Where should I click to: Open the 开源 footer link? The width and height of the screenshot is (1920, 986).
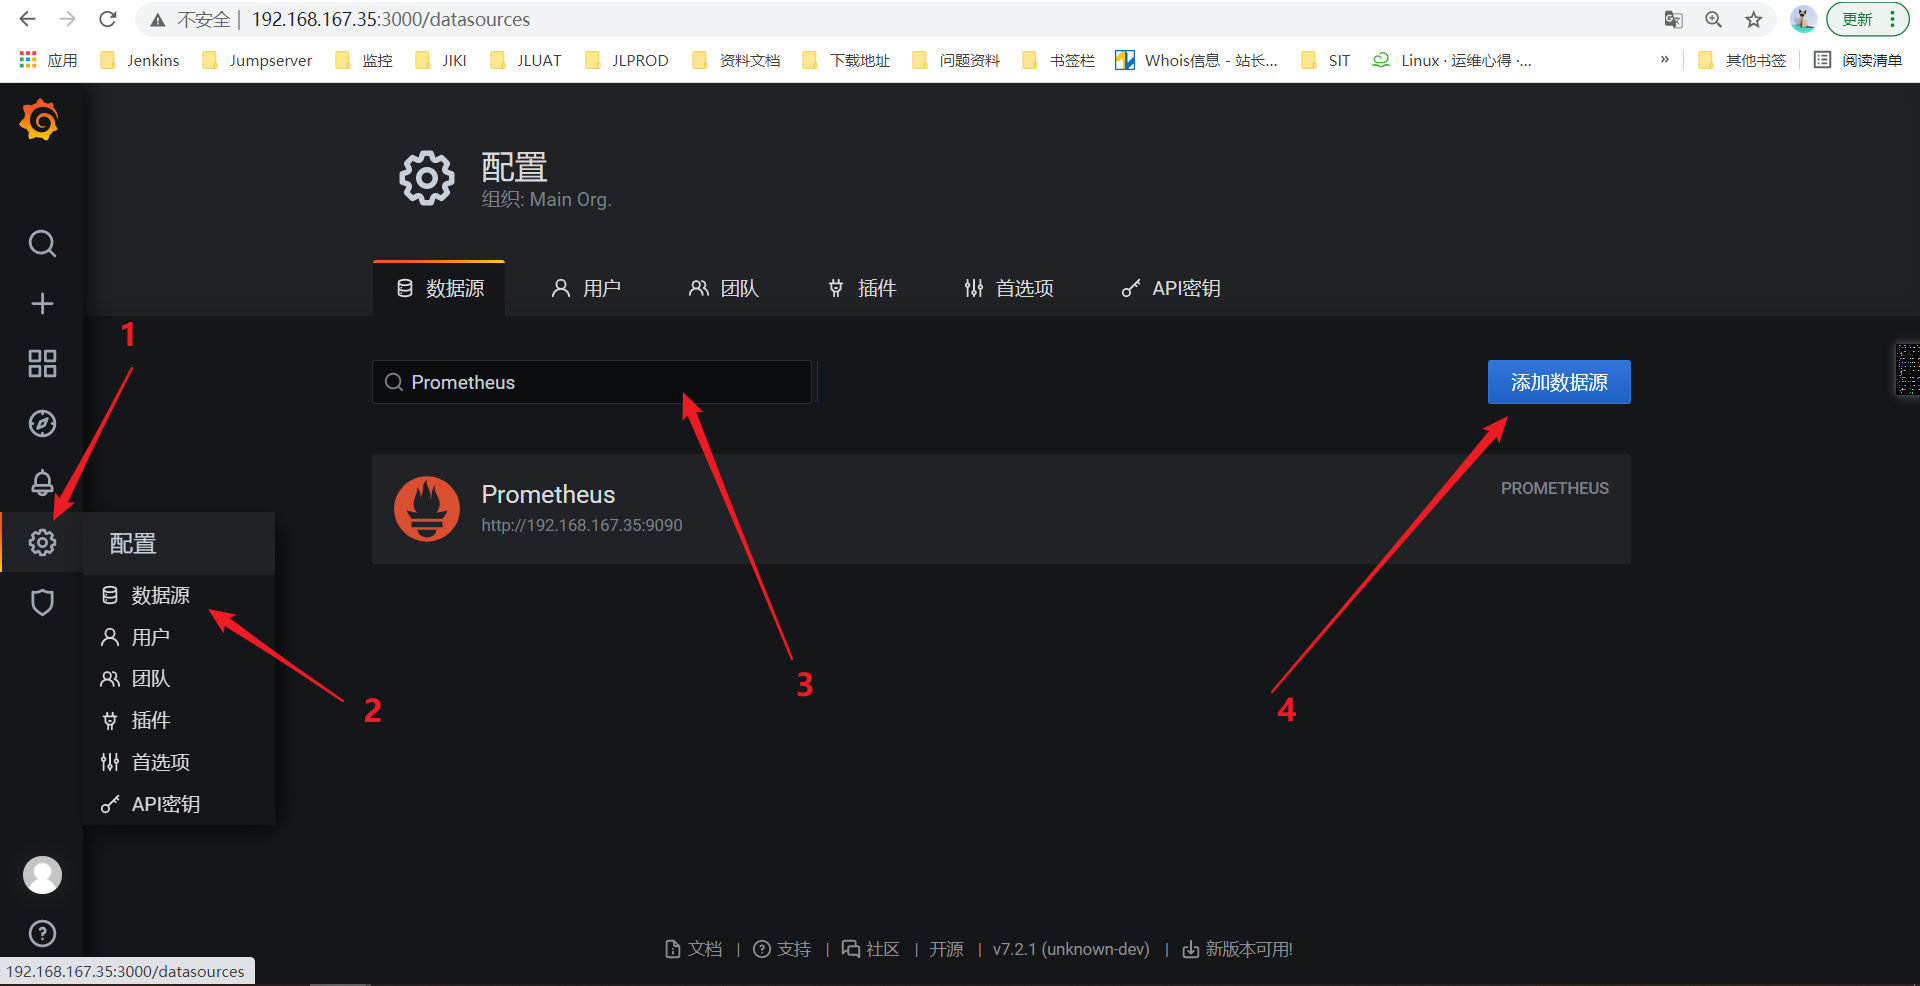coord(946,949)
